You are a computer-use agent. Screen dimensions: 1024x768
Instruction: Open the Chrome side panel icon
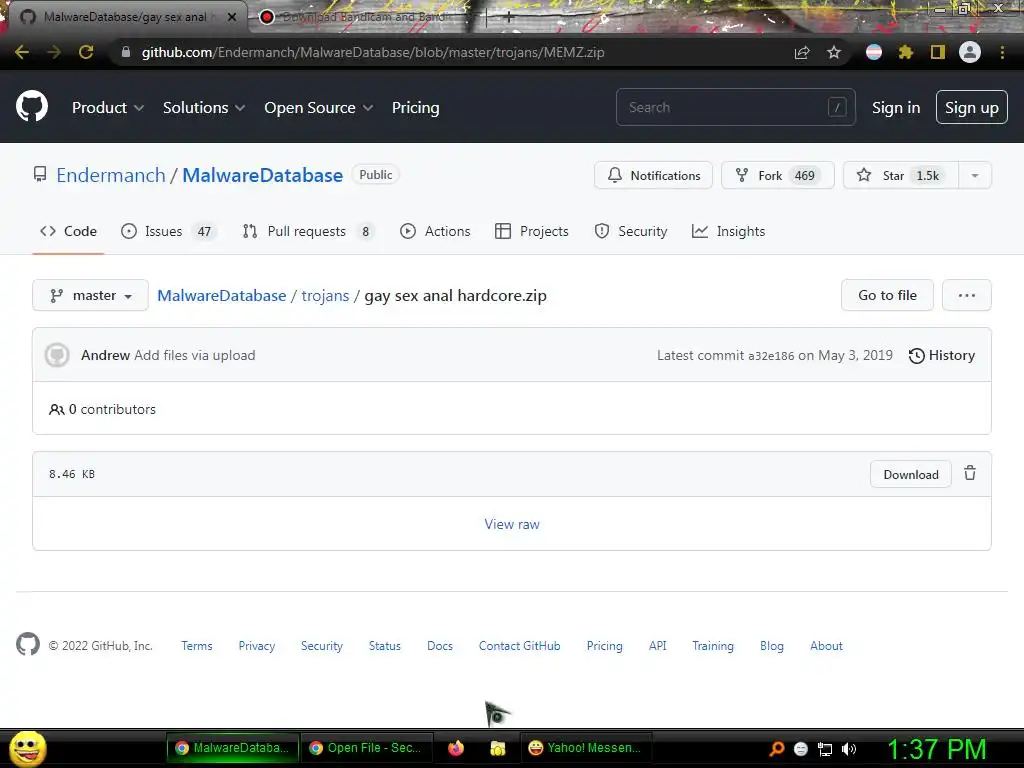click(938, 52)
